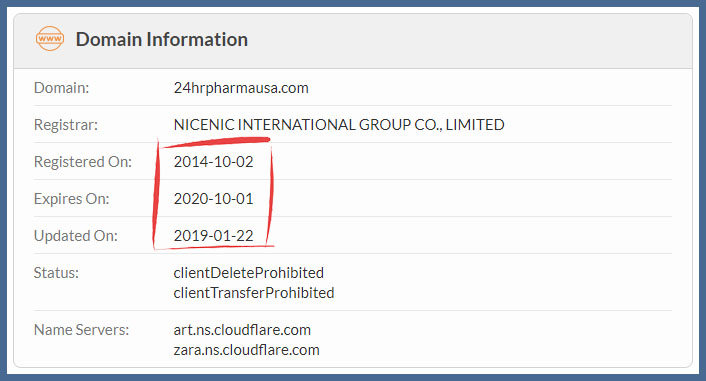Viewport: 706px width, 381px height.
Task: Click the Registrar: label
Action: (66, 125)
